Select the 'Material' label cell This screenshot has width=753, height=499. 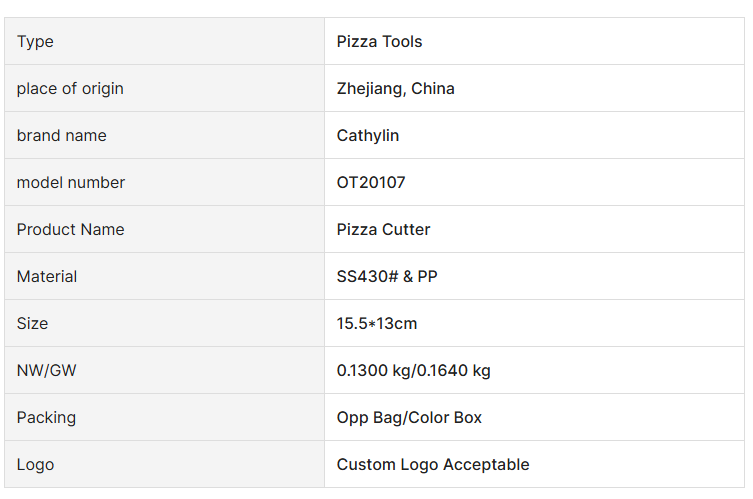[x=47, y=277]
